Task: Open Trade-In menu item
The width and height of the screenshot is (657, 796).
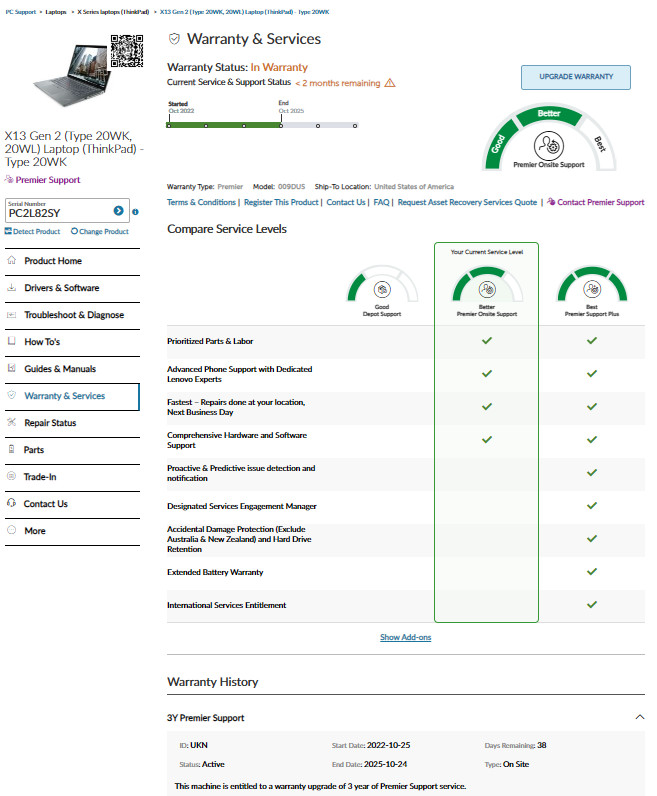Action: click(72, 477)
